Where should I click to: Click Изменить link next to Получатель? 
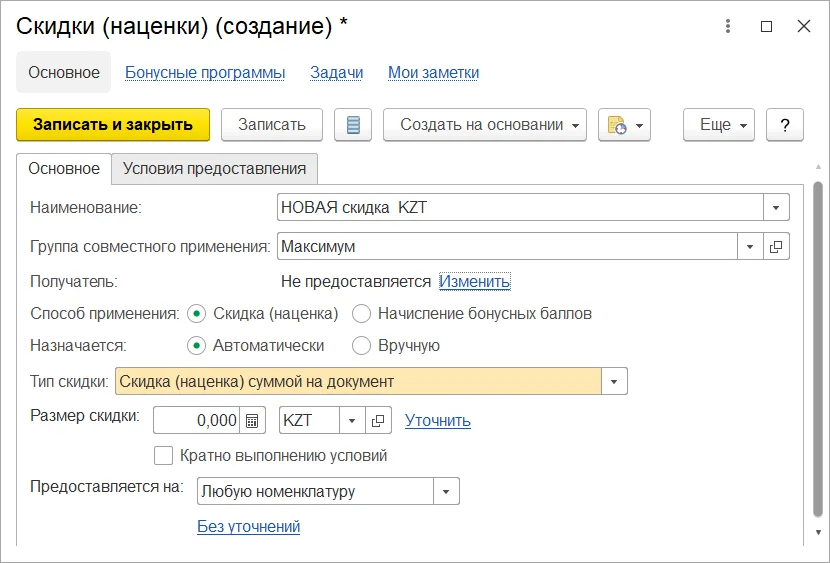pyautogui.click(x=475, y=282)
